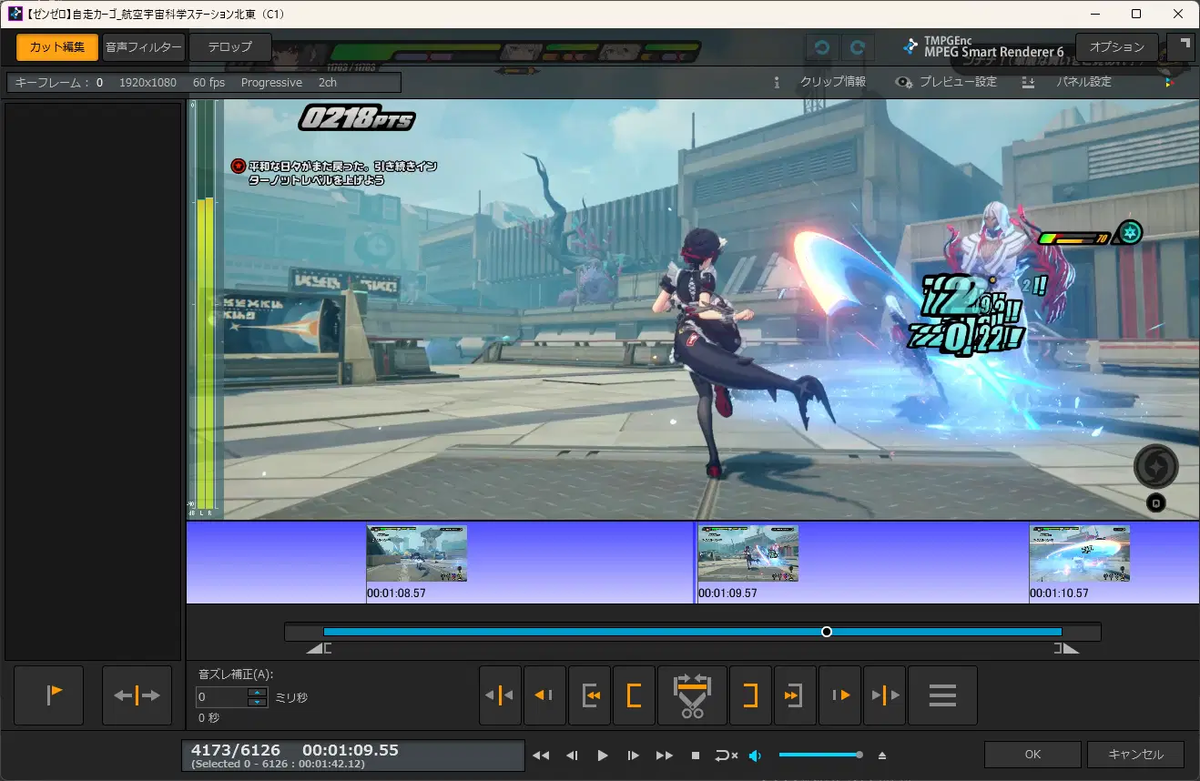Click the redo arrow button
The image size is (1200, 781).
tap(858, 47)
